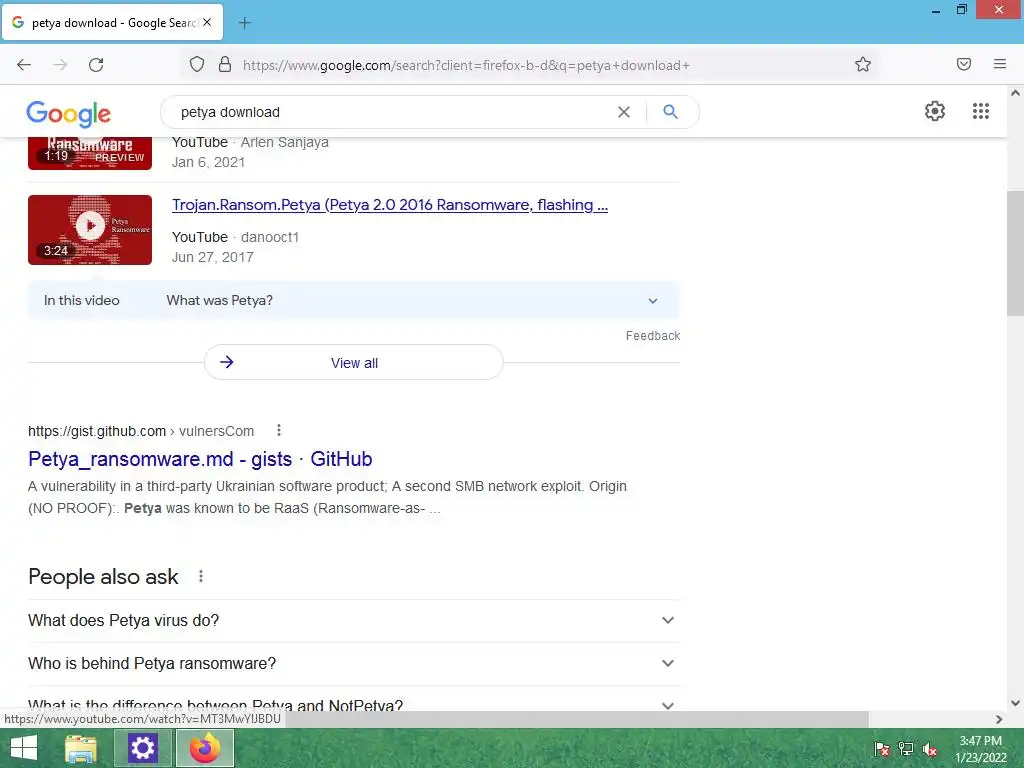Go to the Google homepage logo

pos(69,114)
